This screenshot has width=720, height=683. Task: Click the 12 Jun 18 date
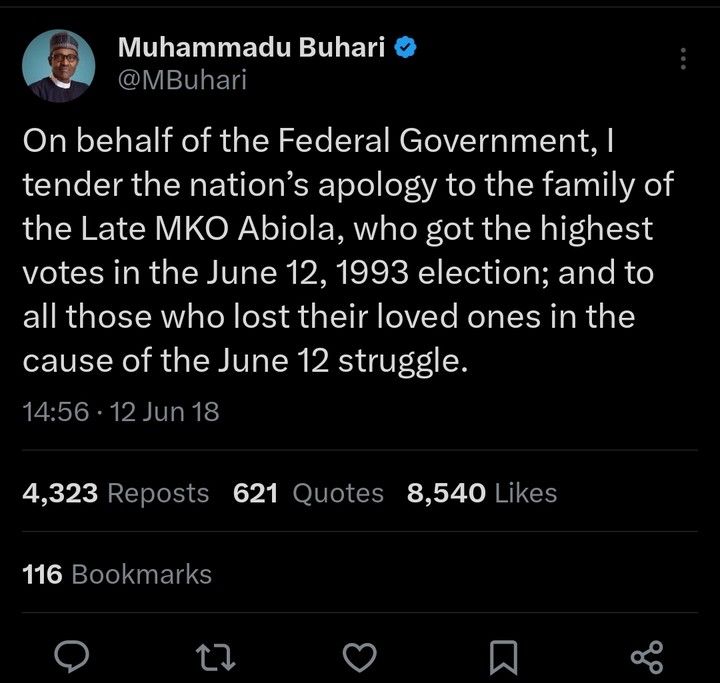tap(164, 412)
